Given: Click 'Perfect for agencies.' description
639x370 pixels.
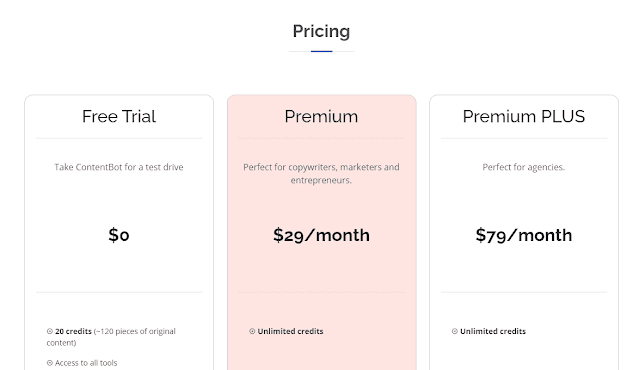Looking at the screenshot, I should 524,167.
